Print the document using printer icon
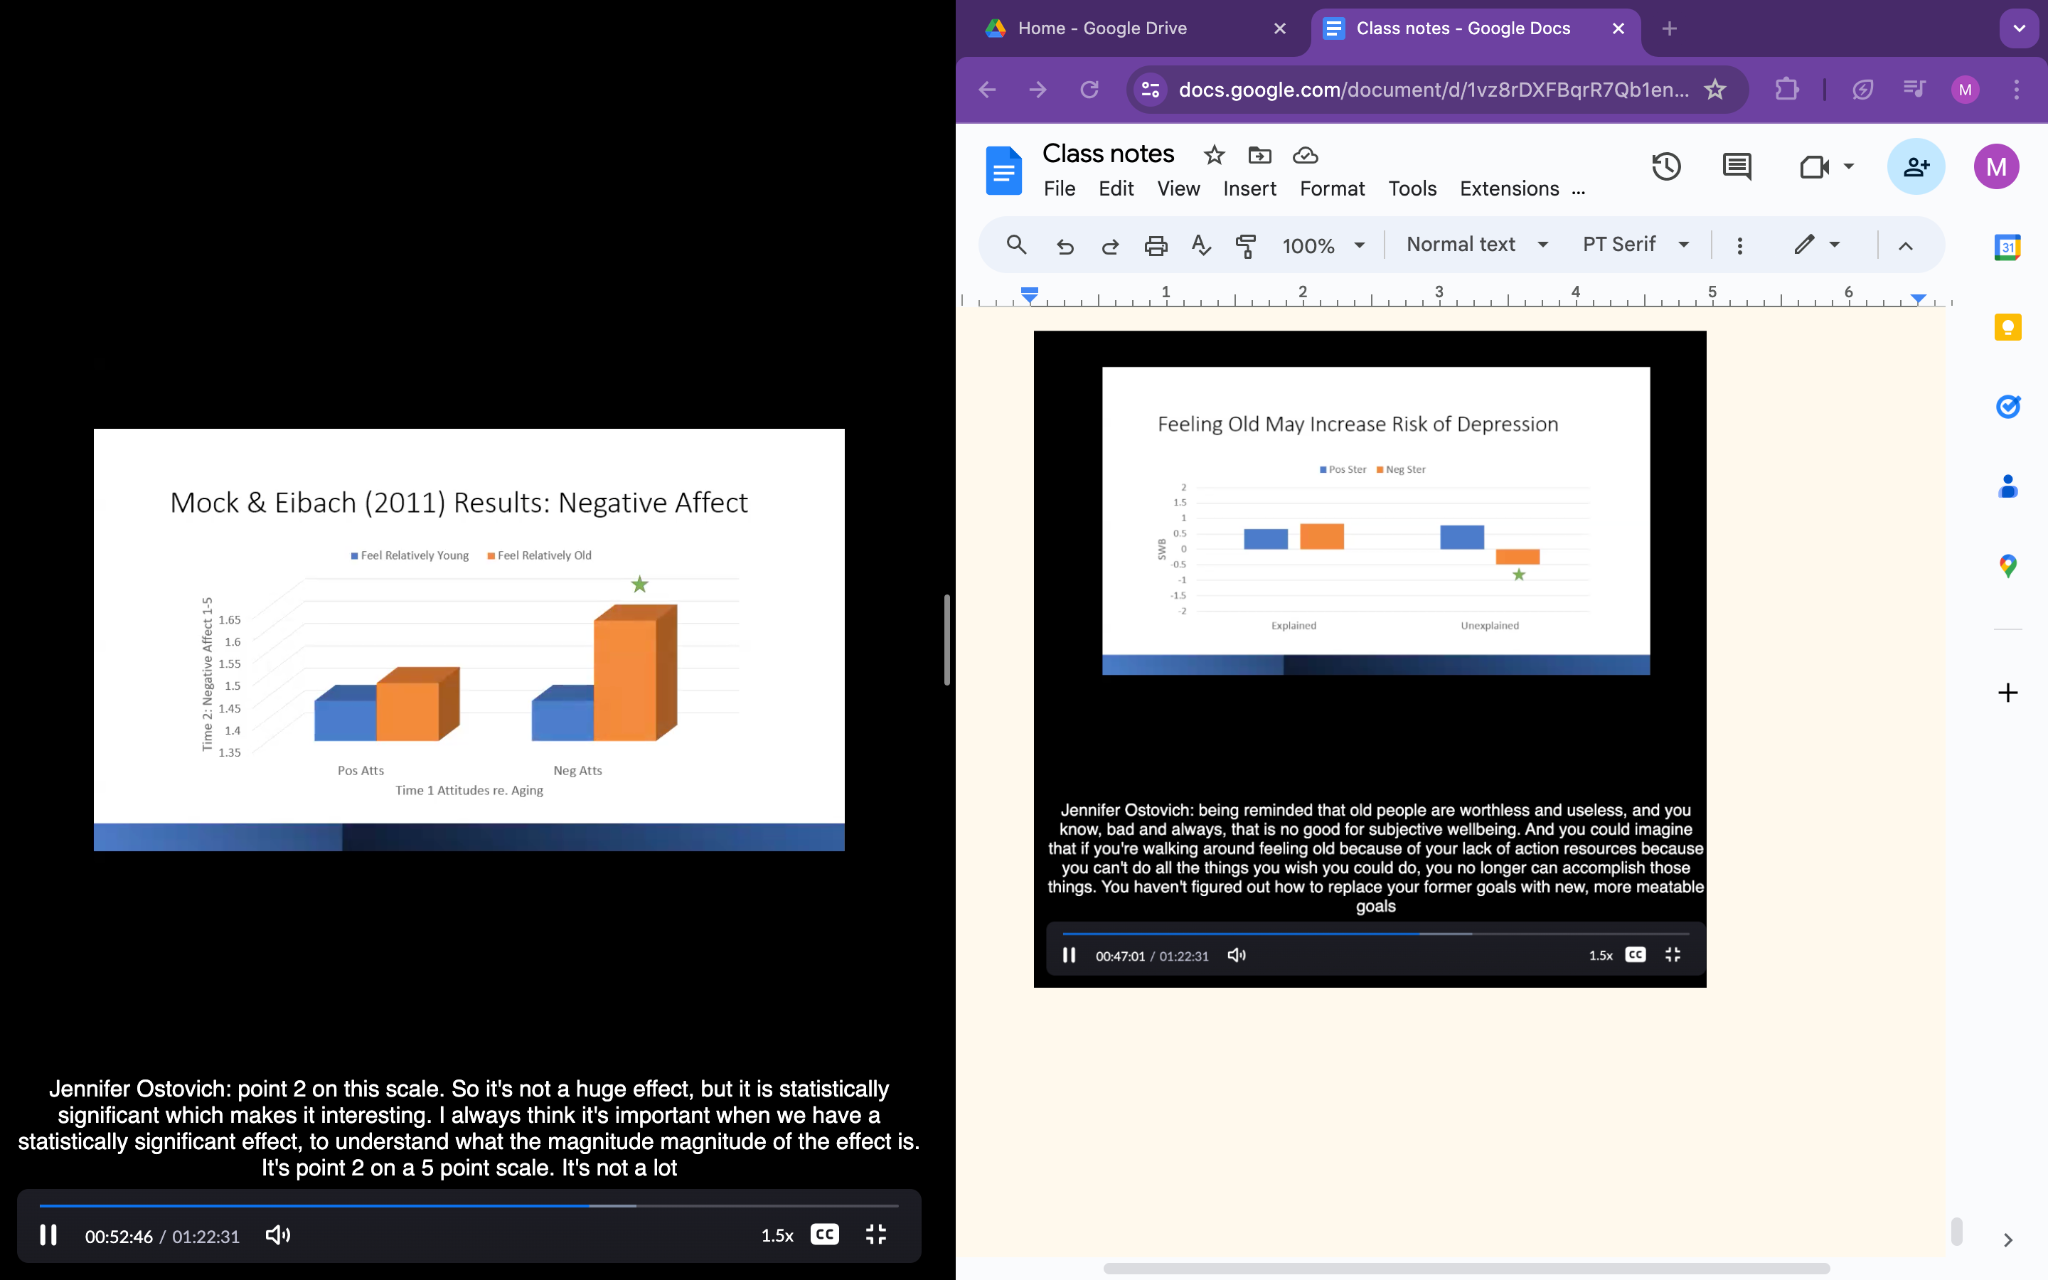Image resolution: width=2048 pixels, height=1280 pixels. point(1156,246)
